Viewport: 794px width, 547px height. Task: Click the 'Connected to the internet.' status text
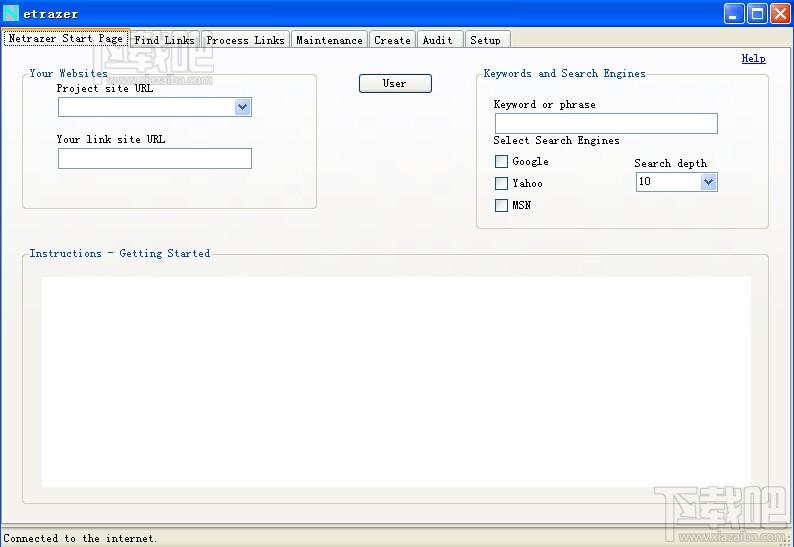click(80, 538)
